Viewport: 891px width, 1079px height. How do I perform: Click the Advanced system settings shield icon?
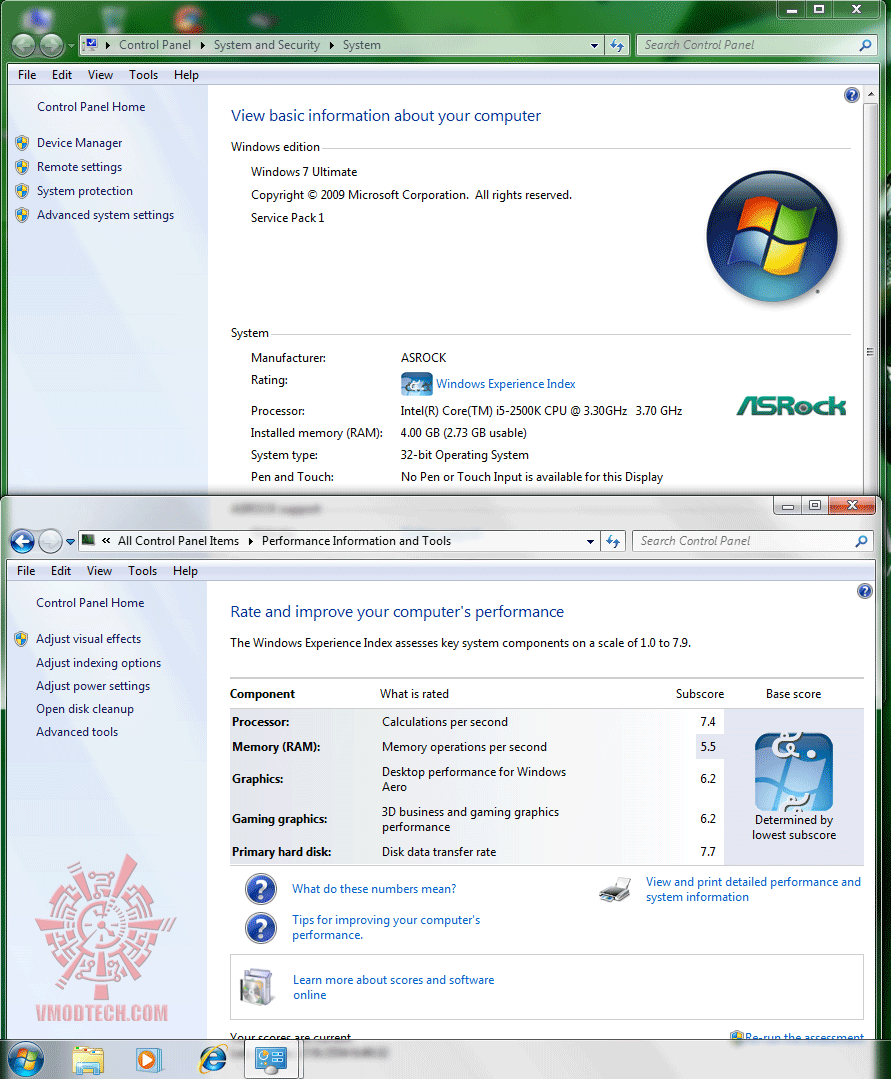click(x=22, y=215)
